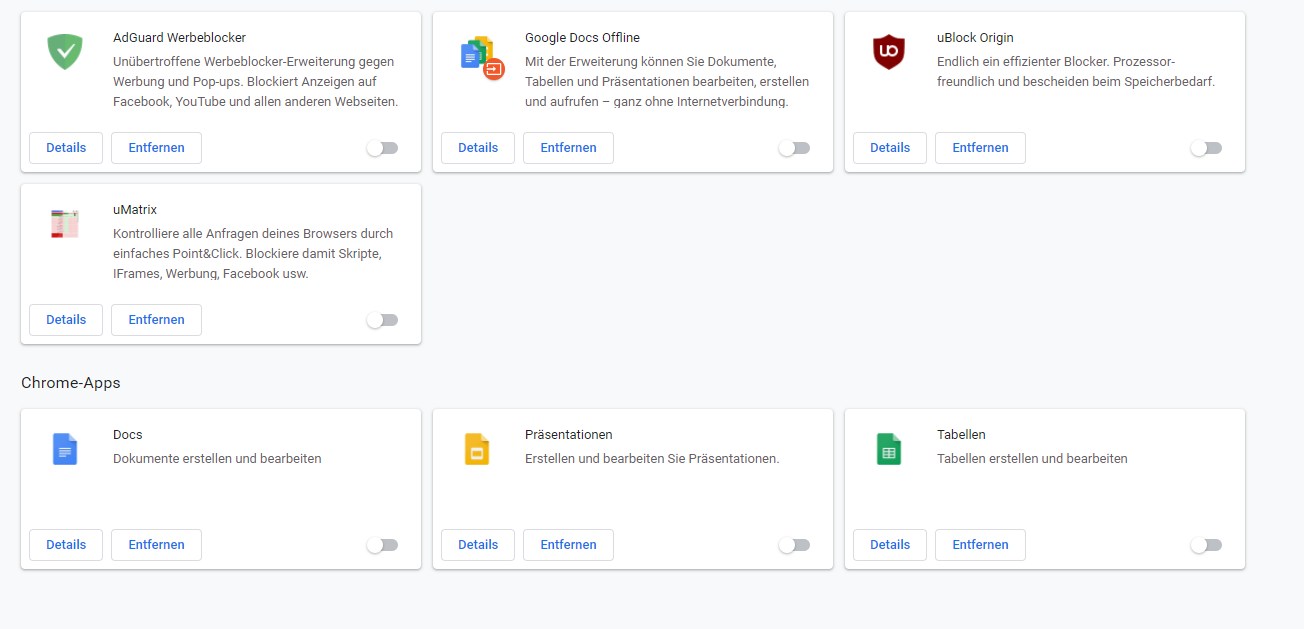Open Details for AdGuard Werbeblocker
The width and height of the screenshot is (1304, 629).
tap(66, 148)
